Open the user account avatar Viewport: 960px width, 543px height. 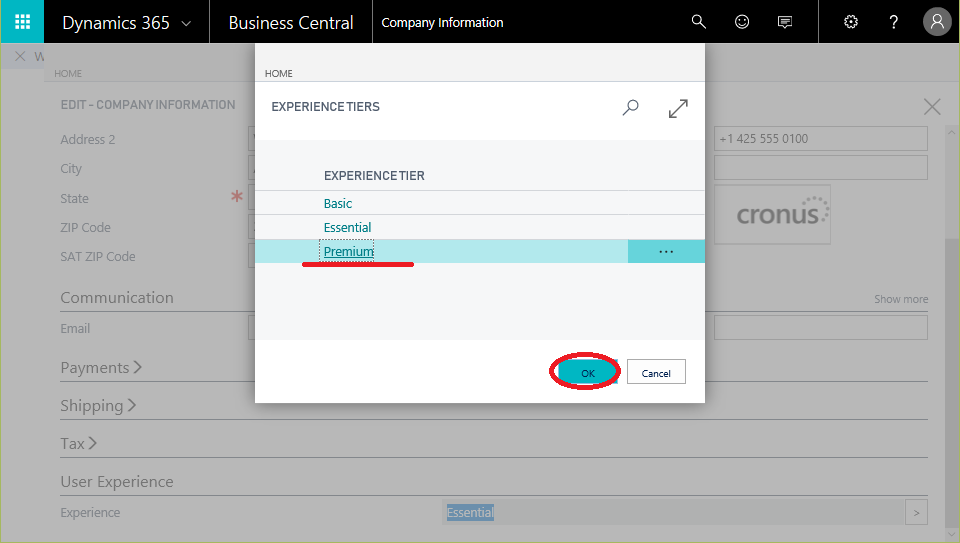[x=937, y=22]
